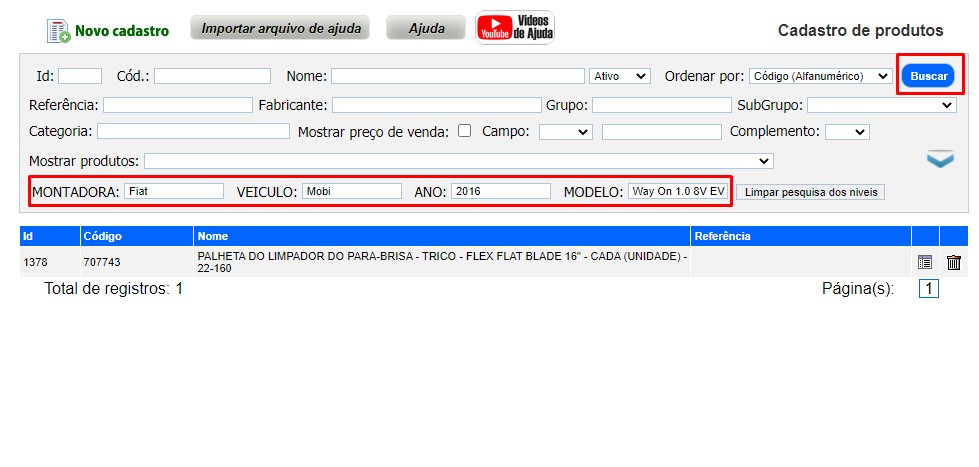Click the text field after Campo dropdown

click(x=662, y=132)
